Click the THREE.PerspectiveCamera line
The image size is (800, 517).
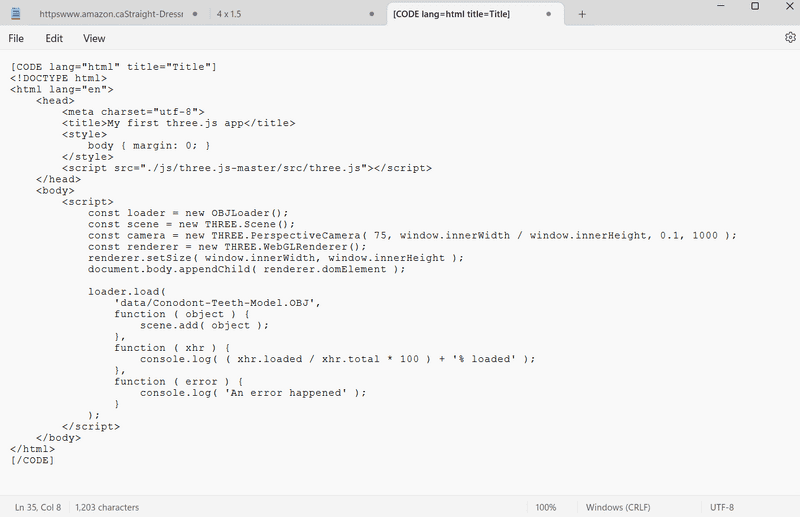point(412,235)
